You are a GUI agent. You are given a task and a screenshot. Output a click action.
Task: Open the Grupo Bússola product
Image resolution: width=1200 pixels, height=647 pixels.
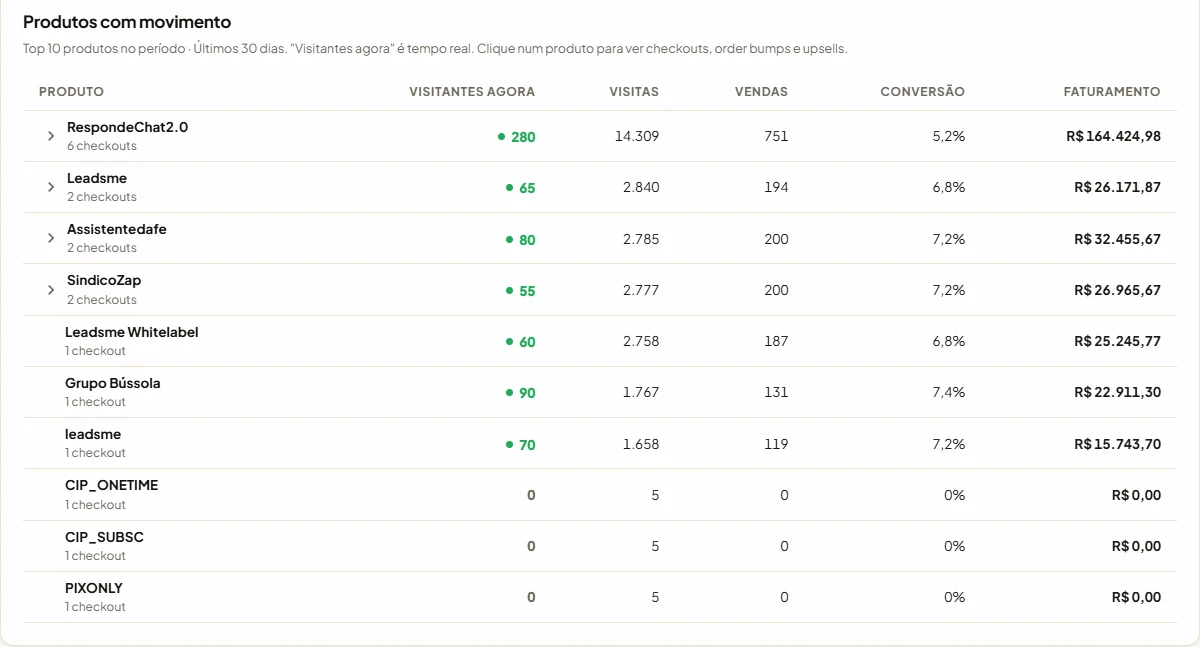pos(113,383)
